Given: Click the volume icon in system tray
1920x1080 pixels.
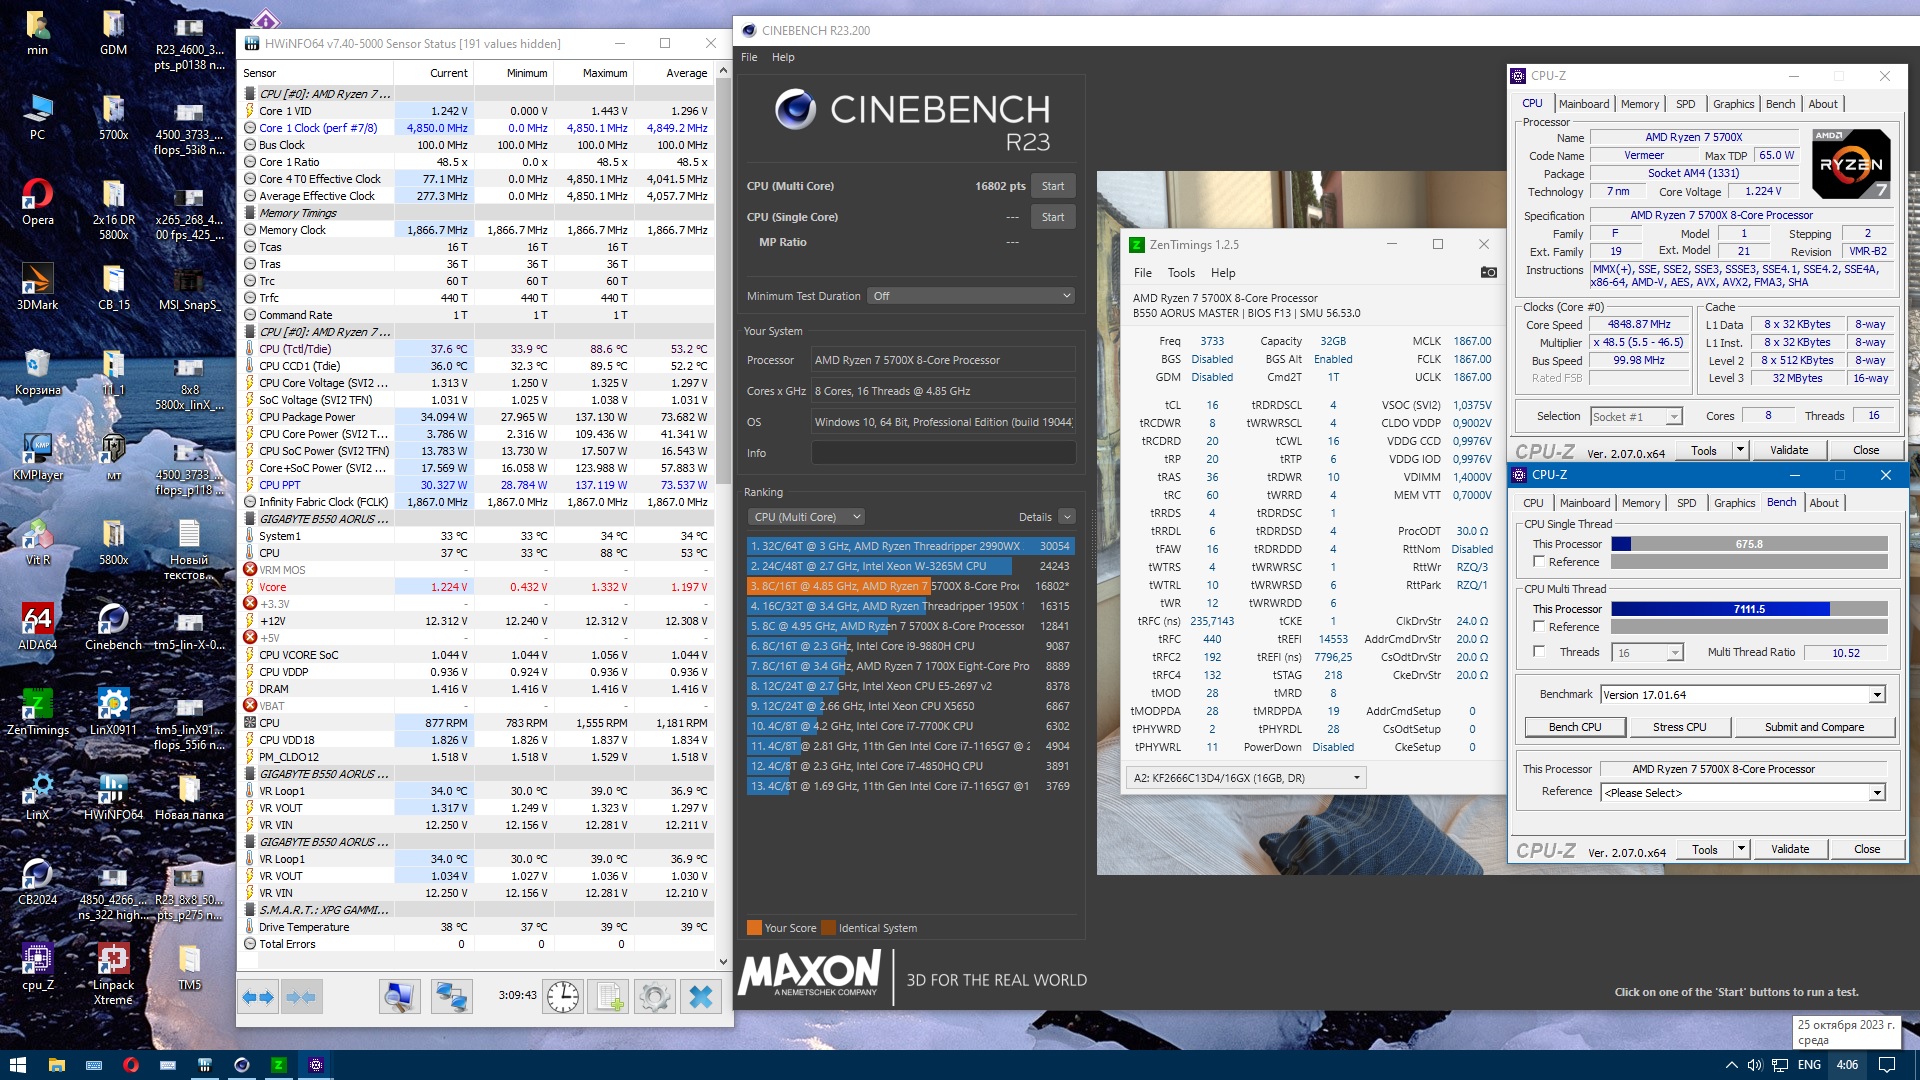Looking at the screenshot, I should click(x=1754, y=1065).
